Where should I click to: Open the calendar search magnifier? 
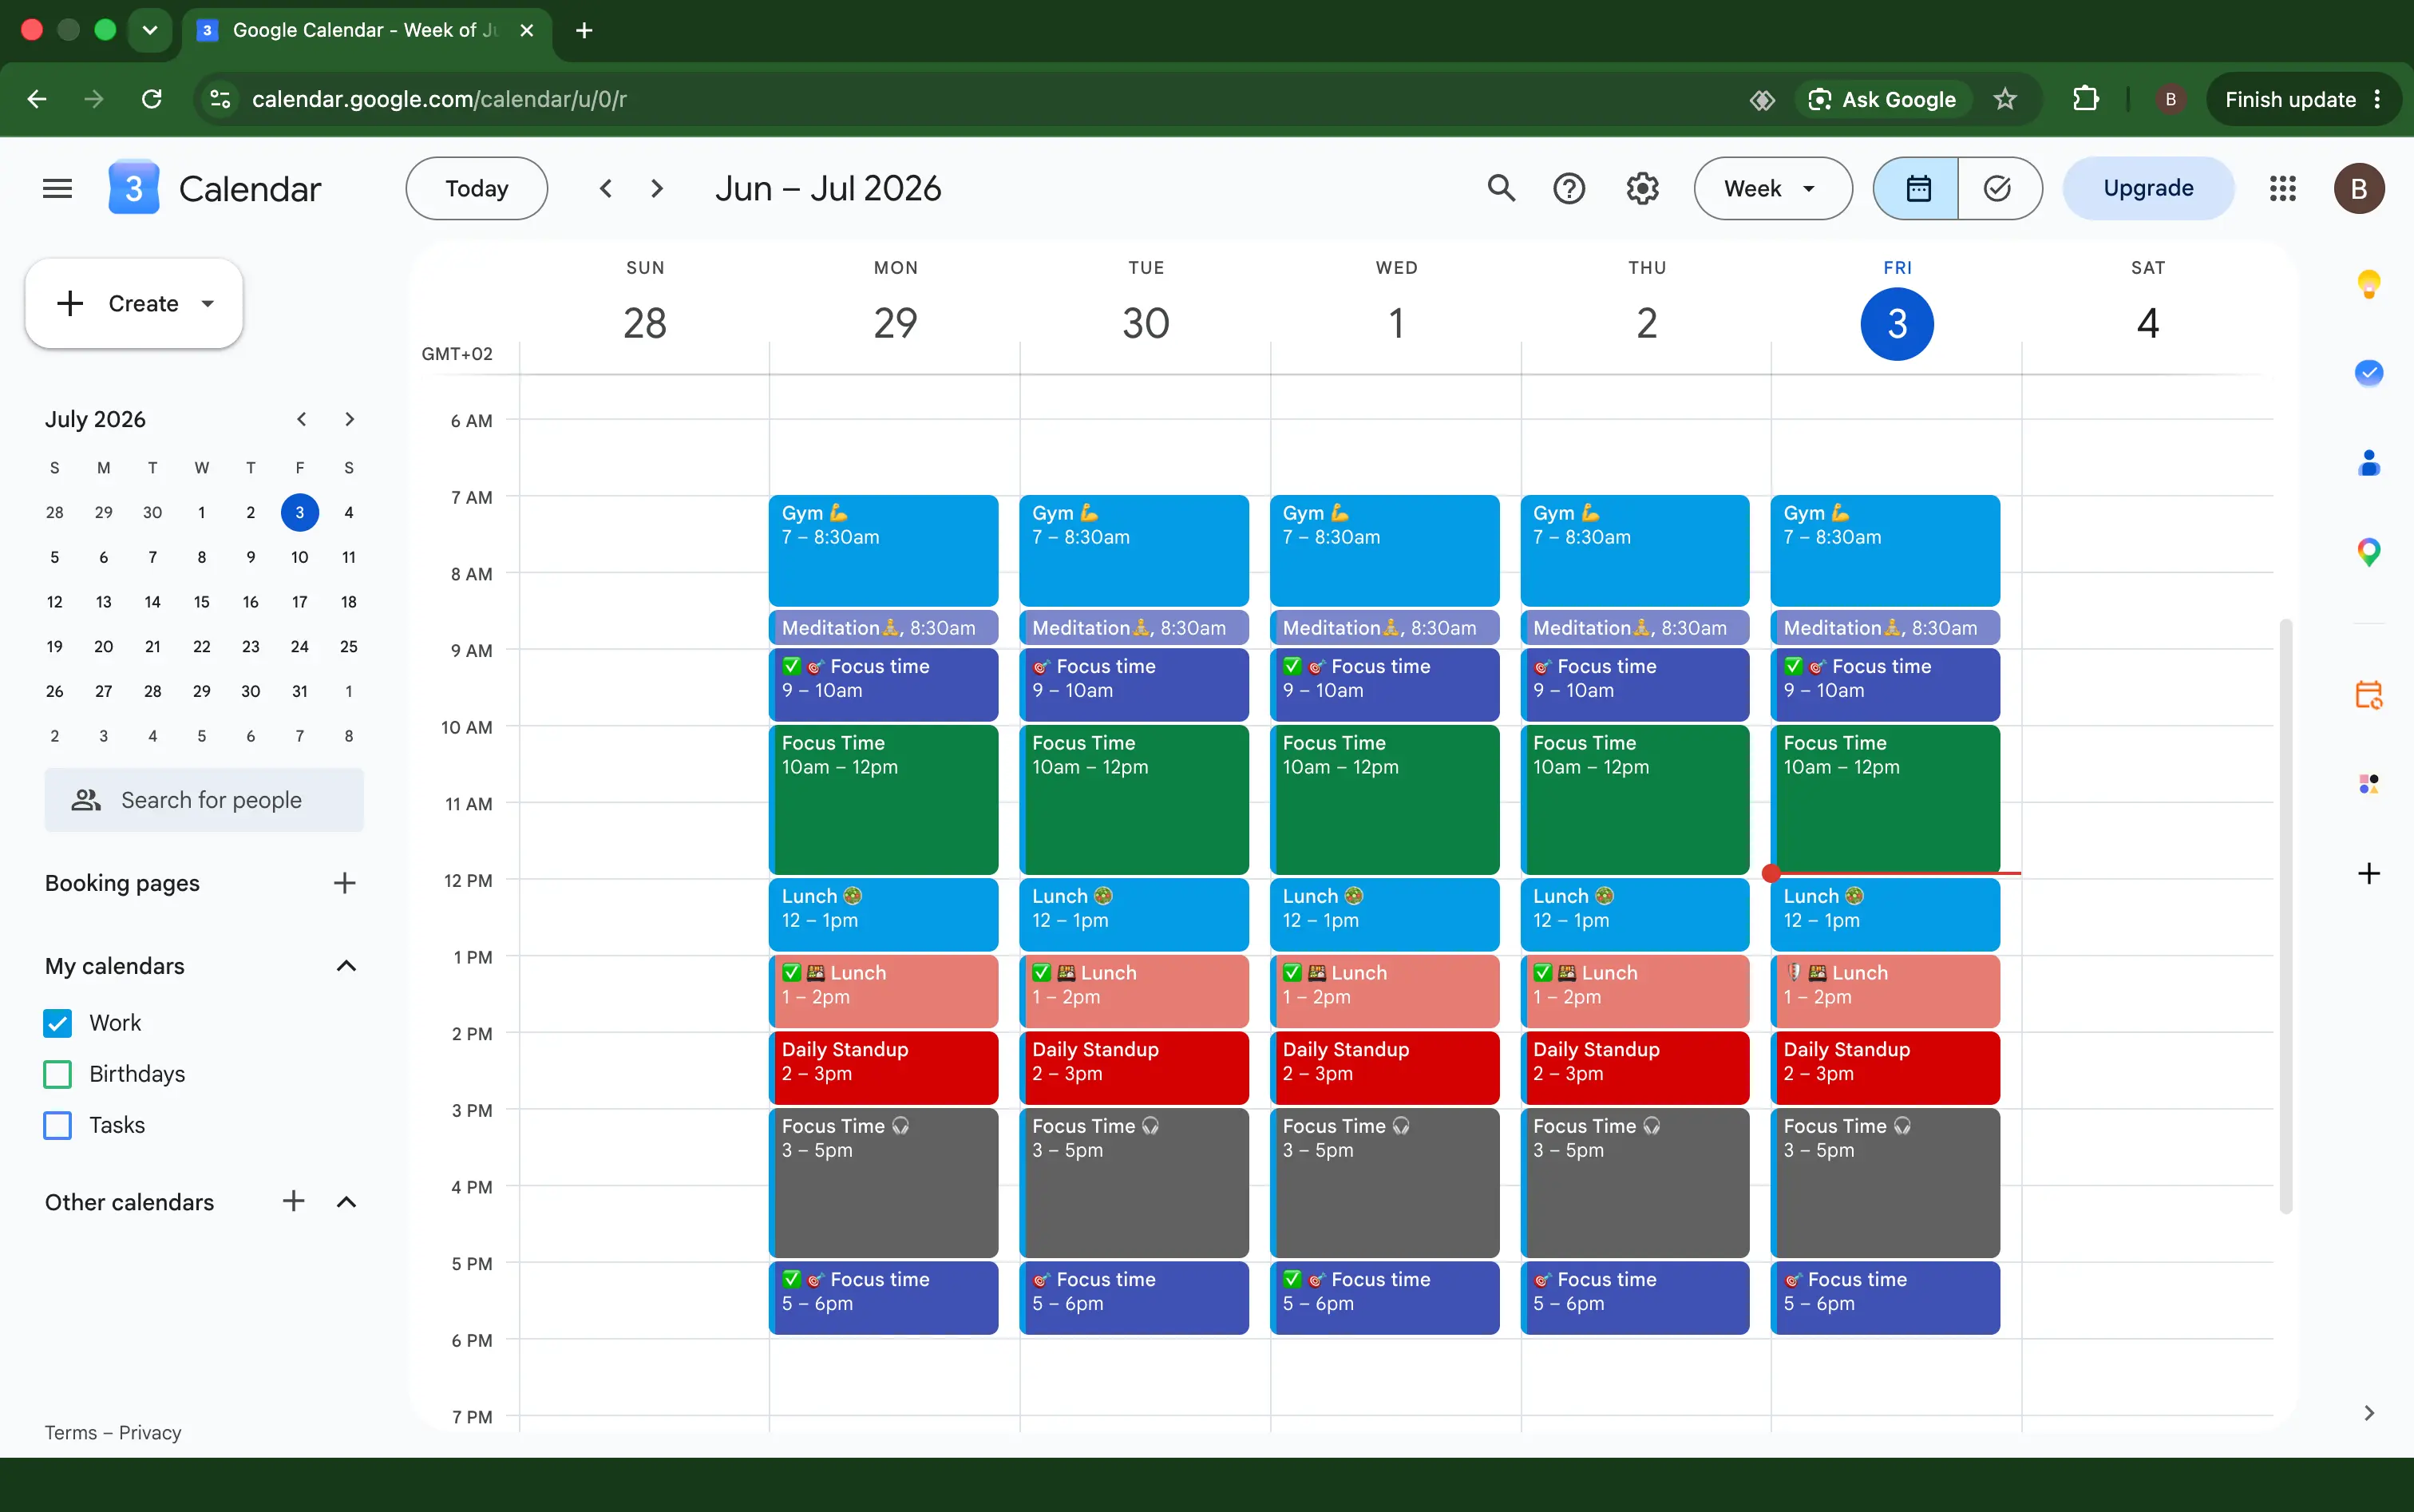(1501, 188)
